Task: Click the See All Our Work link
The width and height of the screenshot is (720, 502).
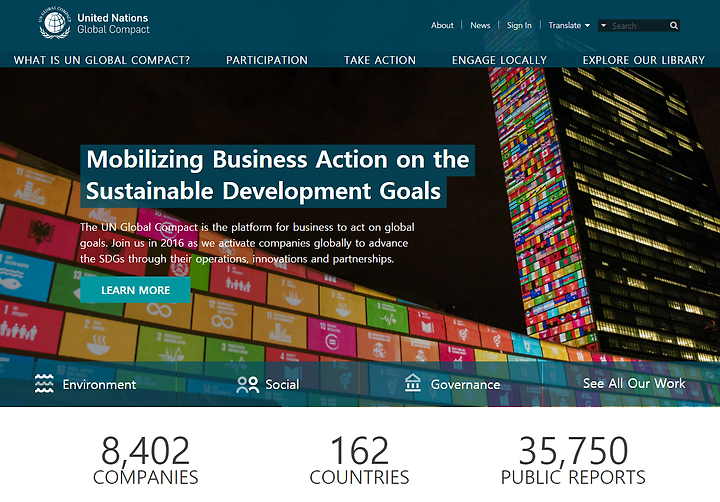Action: (x=634, y=384)
